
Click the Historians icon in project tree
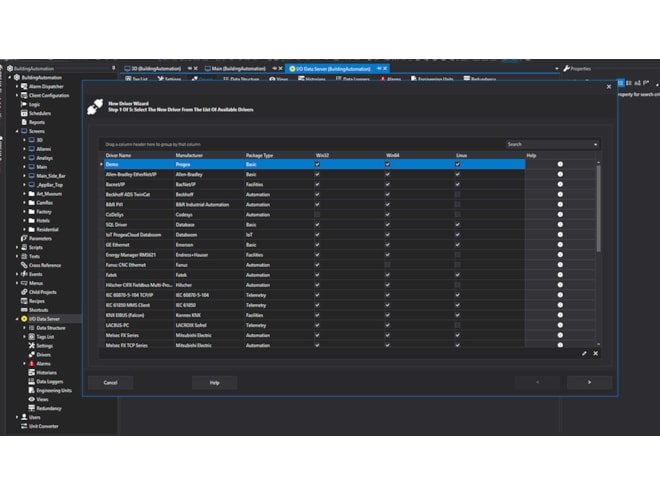coord(30,372)
